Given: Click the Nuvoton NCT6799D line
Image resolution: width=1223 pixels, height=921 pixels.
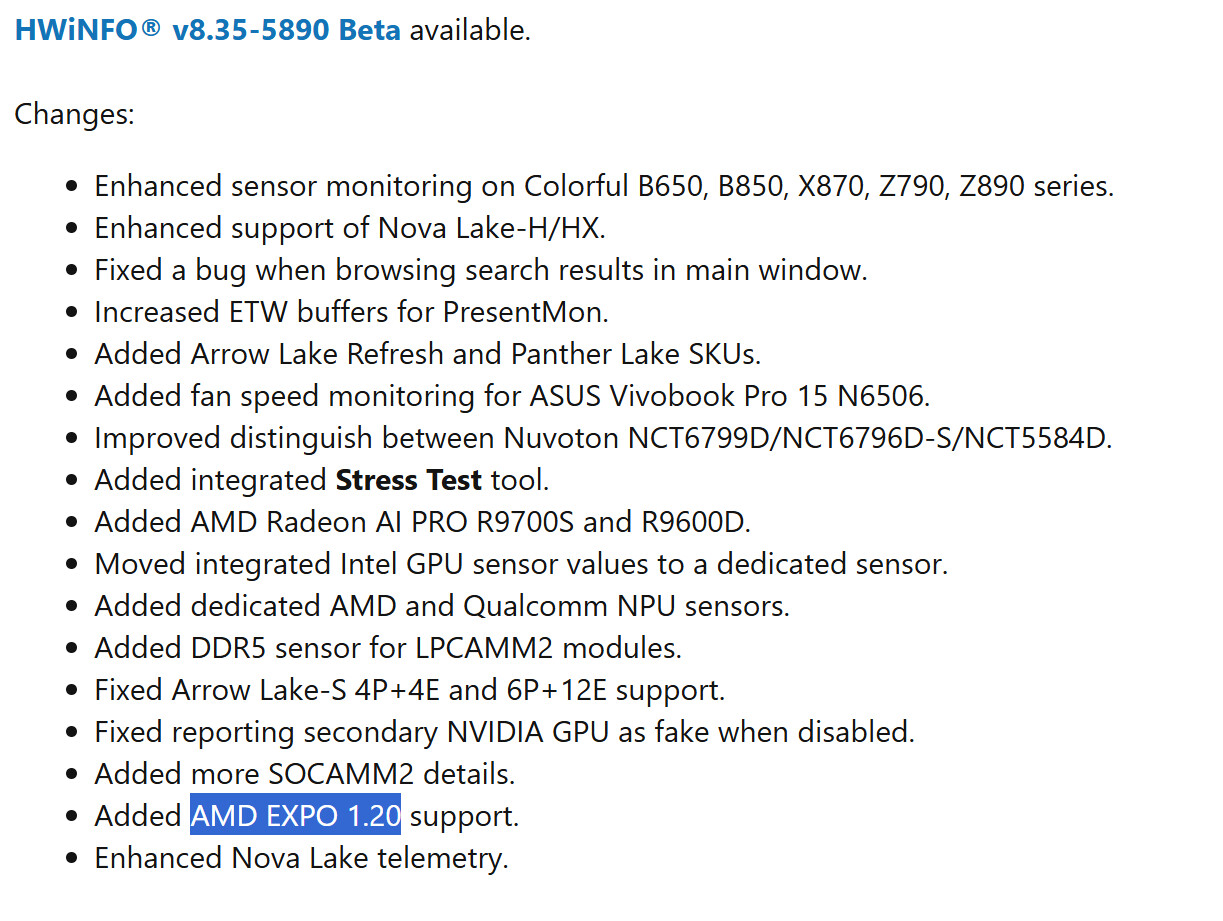Looking at the screenshot, I should point(603,438).
